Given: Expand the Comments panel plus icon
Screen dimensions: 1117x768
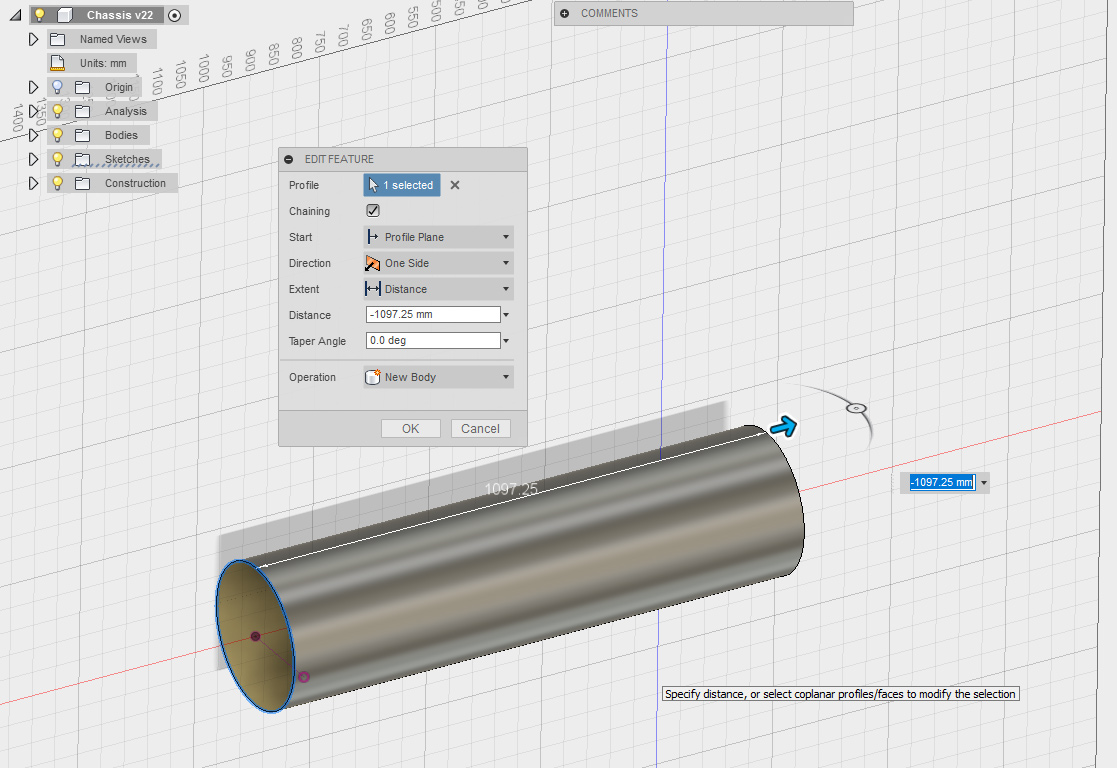Looking at the screenshot, I should 565,13.
